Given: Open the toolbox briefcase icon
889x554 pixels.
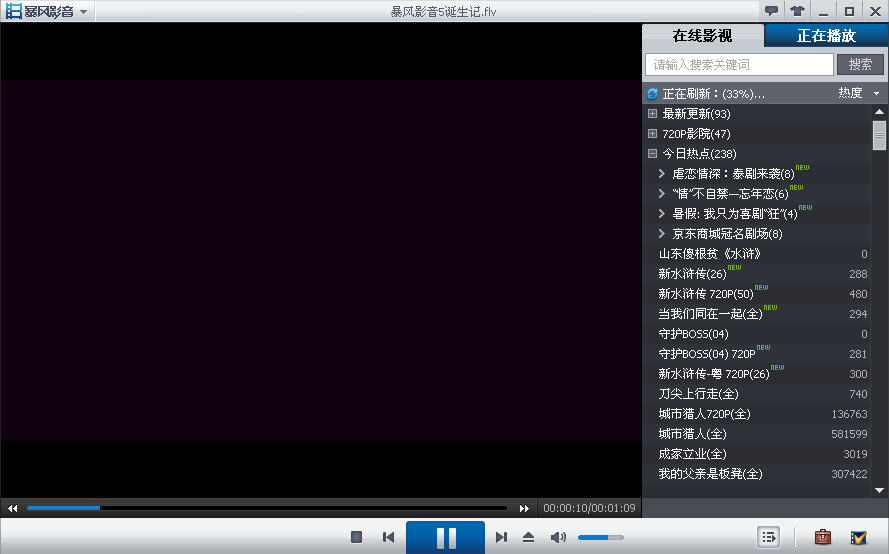Looking at the screenshot, I should click(x=823, y=536).
